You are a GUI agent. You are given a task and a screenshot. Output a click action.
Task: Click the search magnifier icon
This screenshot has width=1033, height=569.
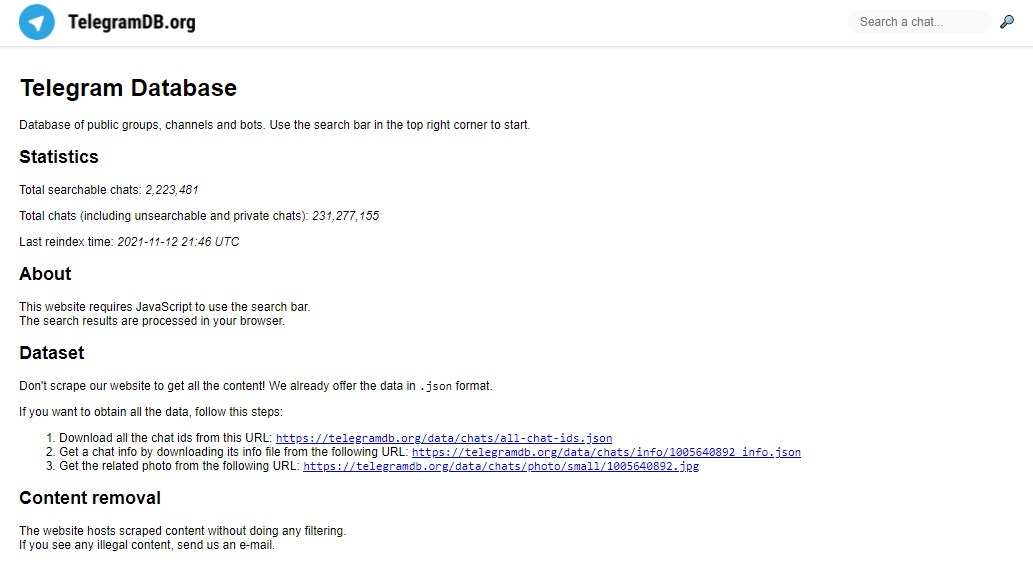pos(1007,22)
